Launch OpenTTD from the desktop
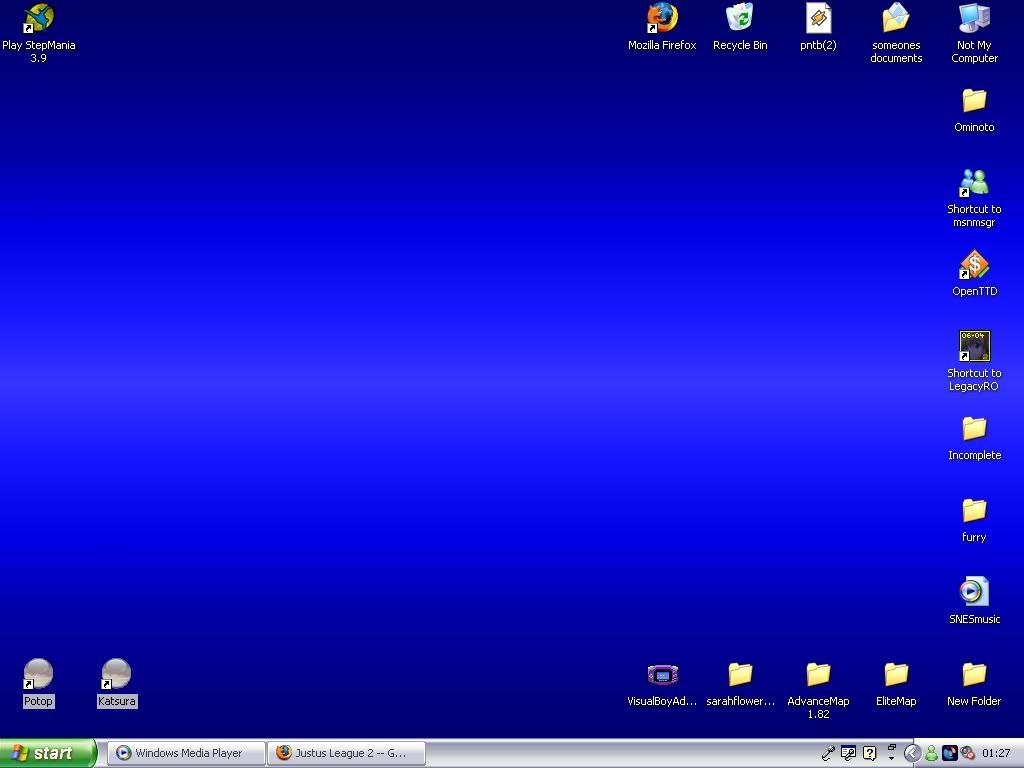The height and width of the screenshot is (768, 1024). pos(974,265)
